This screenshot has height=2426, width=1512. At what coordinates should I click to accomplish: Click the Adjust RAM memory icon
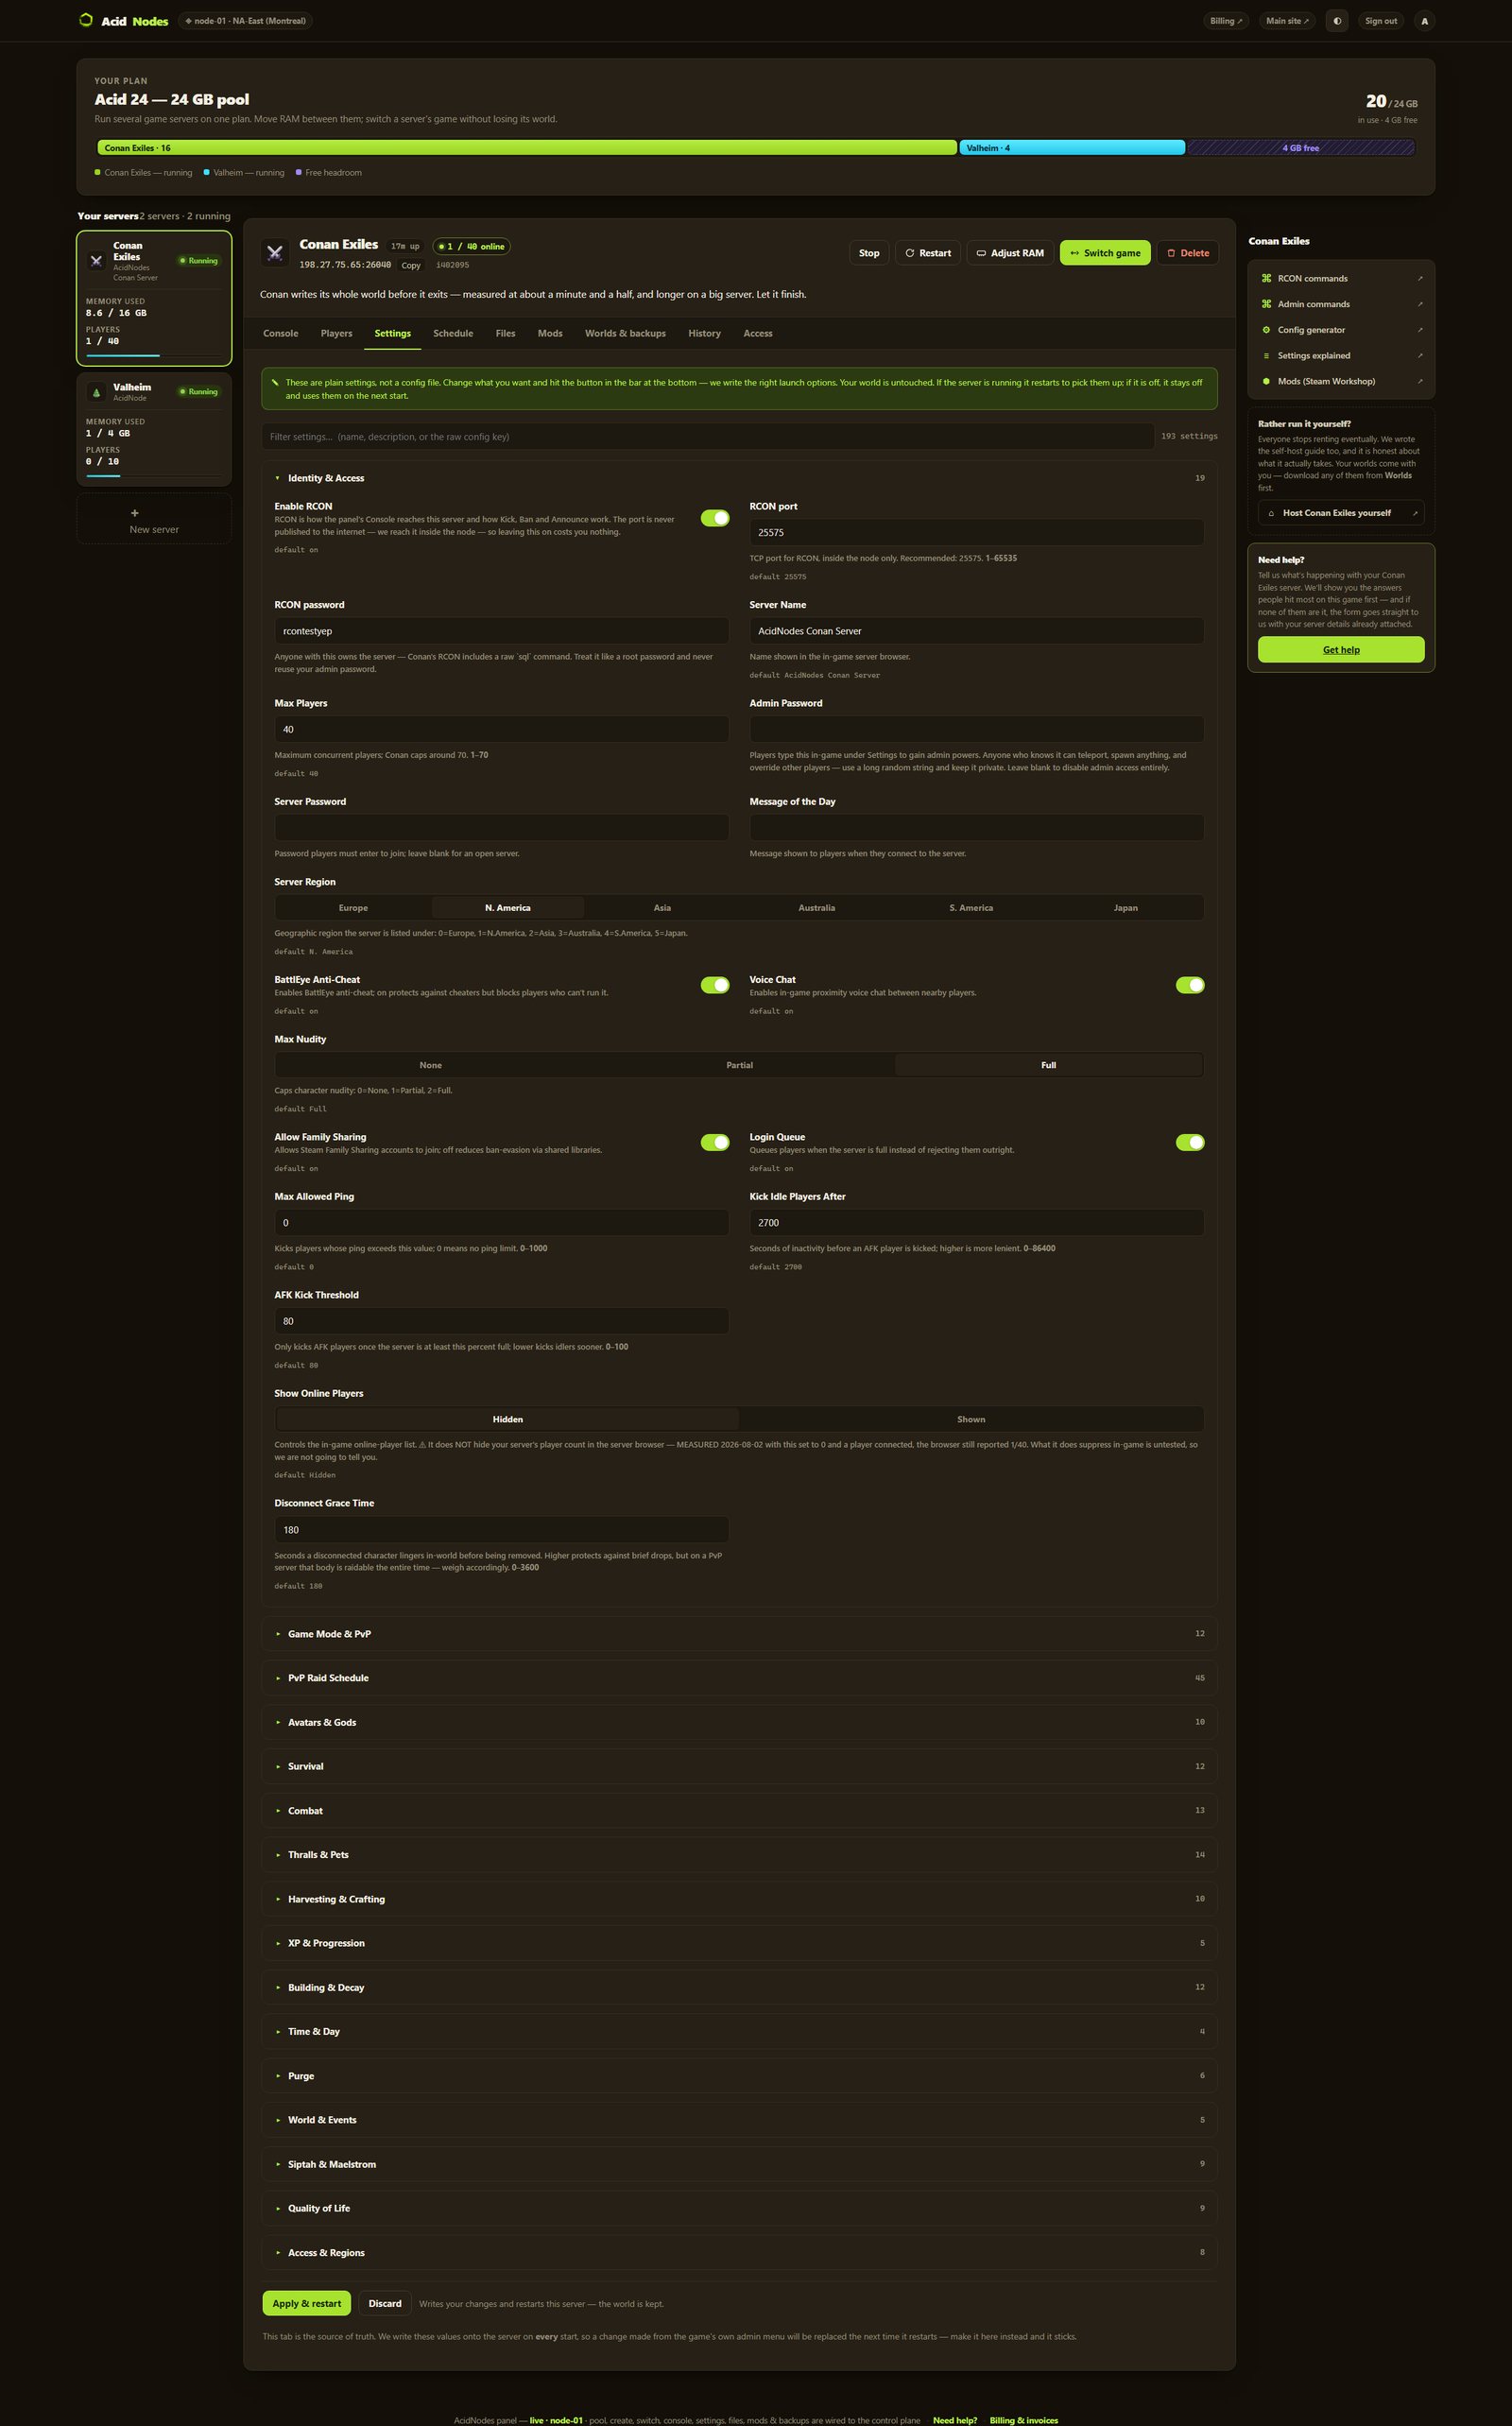[981, 253]
